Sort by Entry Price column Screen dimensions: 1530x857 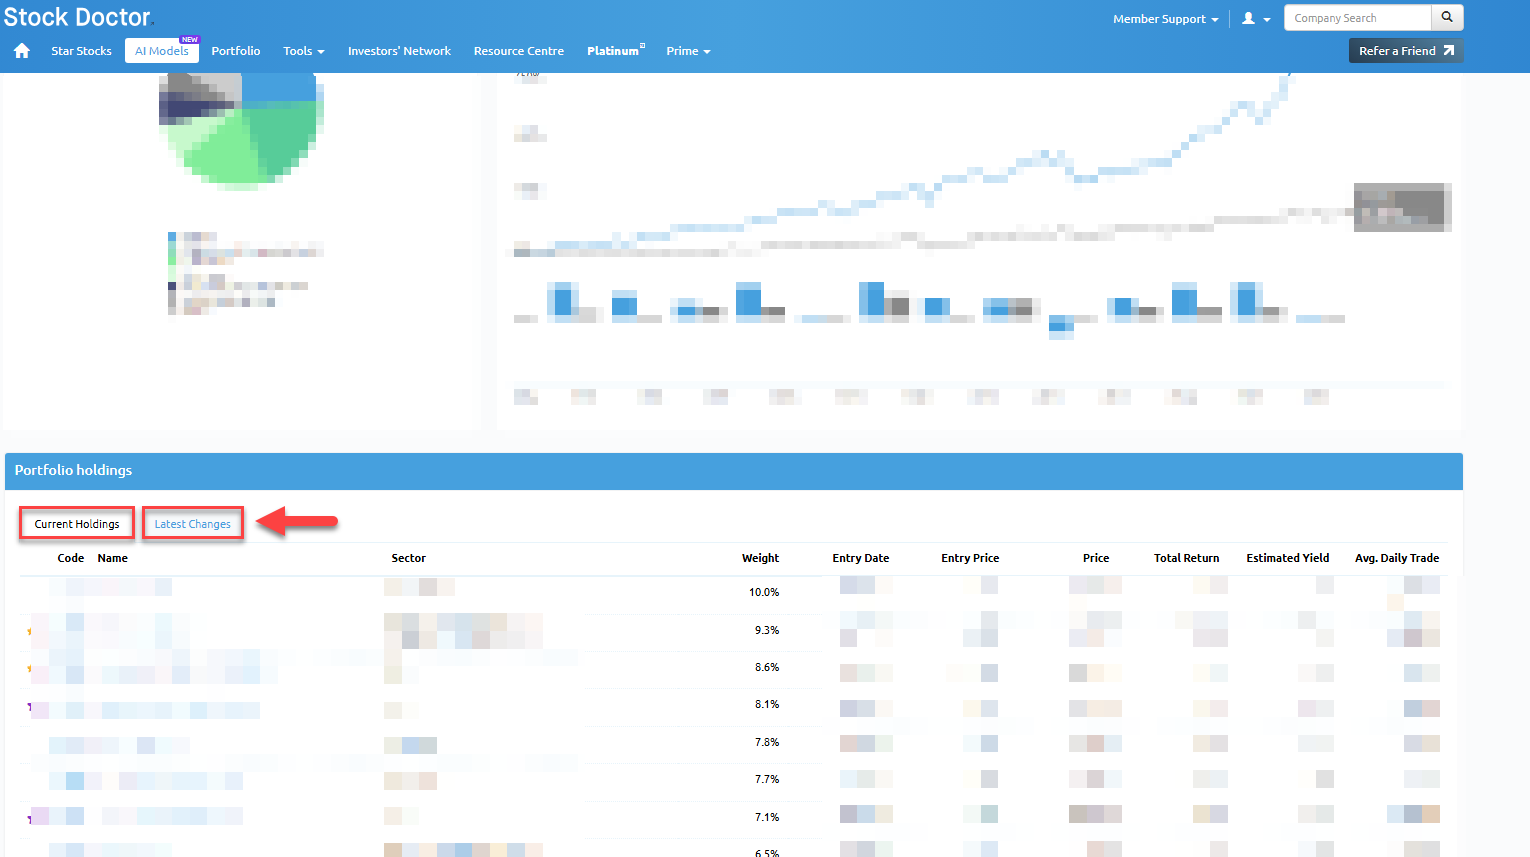(x=970, y=558)
